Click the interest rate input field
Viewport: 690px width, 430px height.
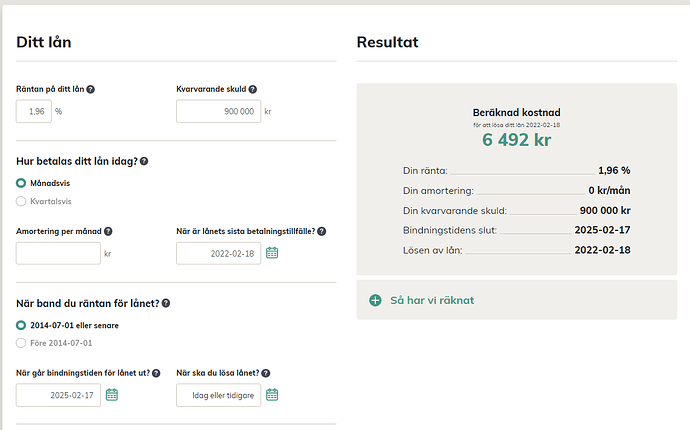(34, 111)
